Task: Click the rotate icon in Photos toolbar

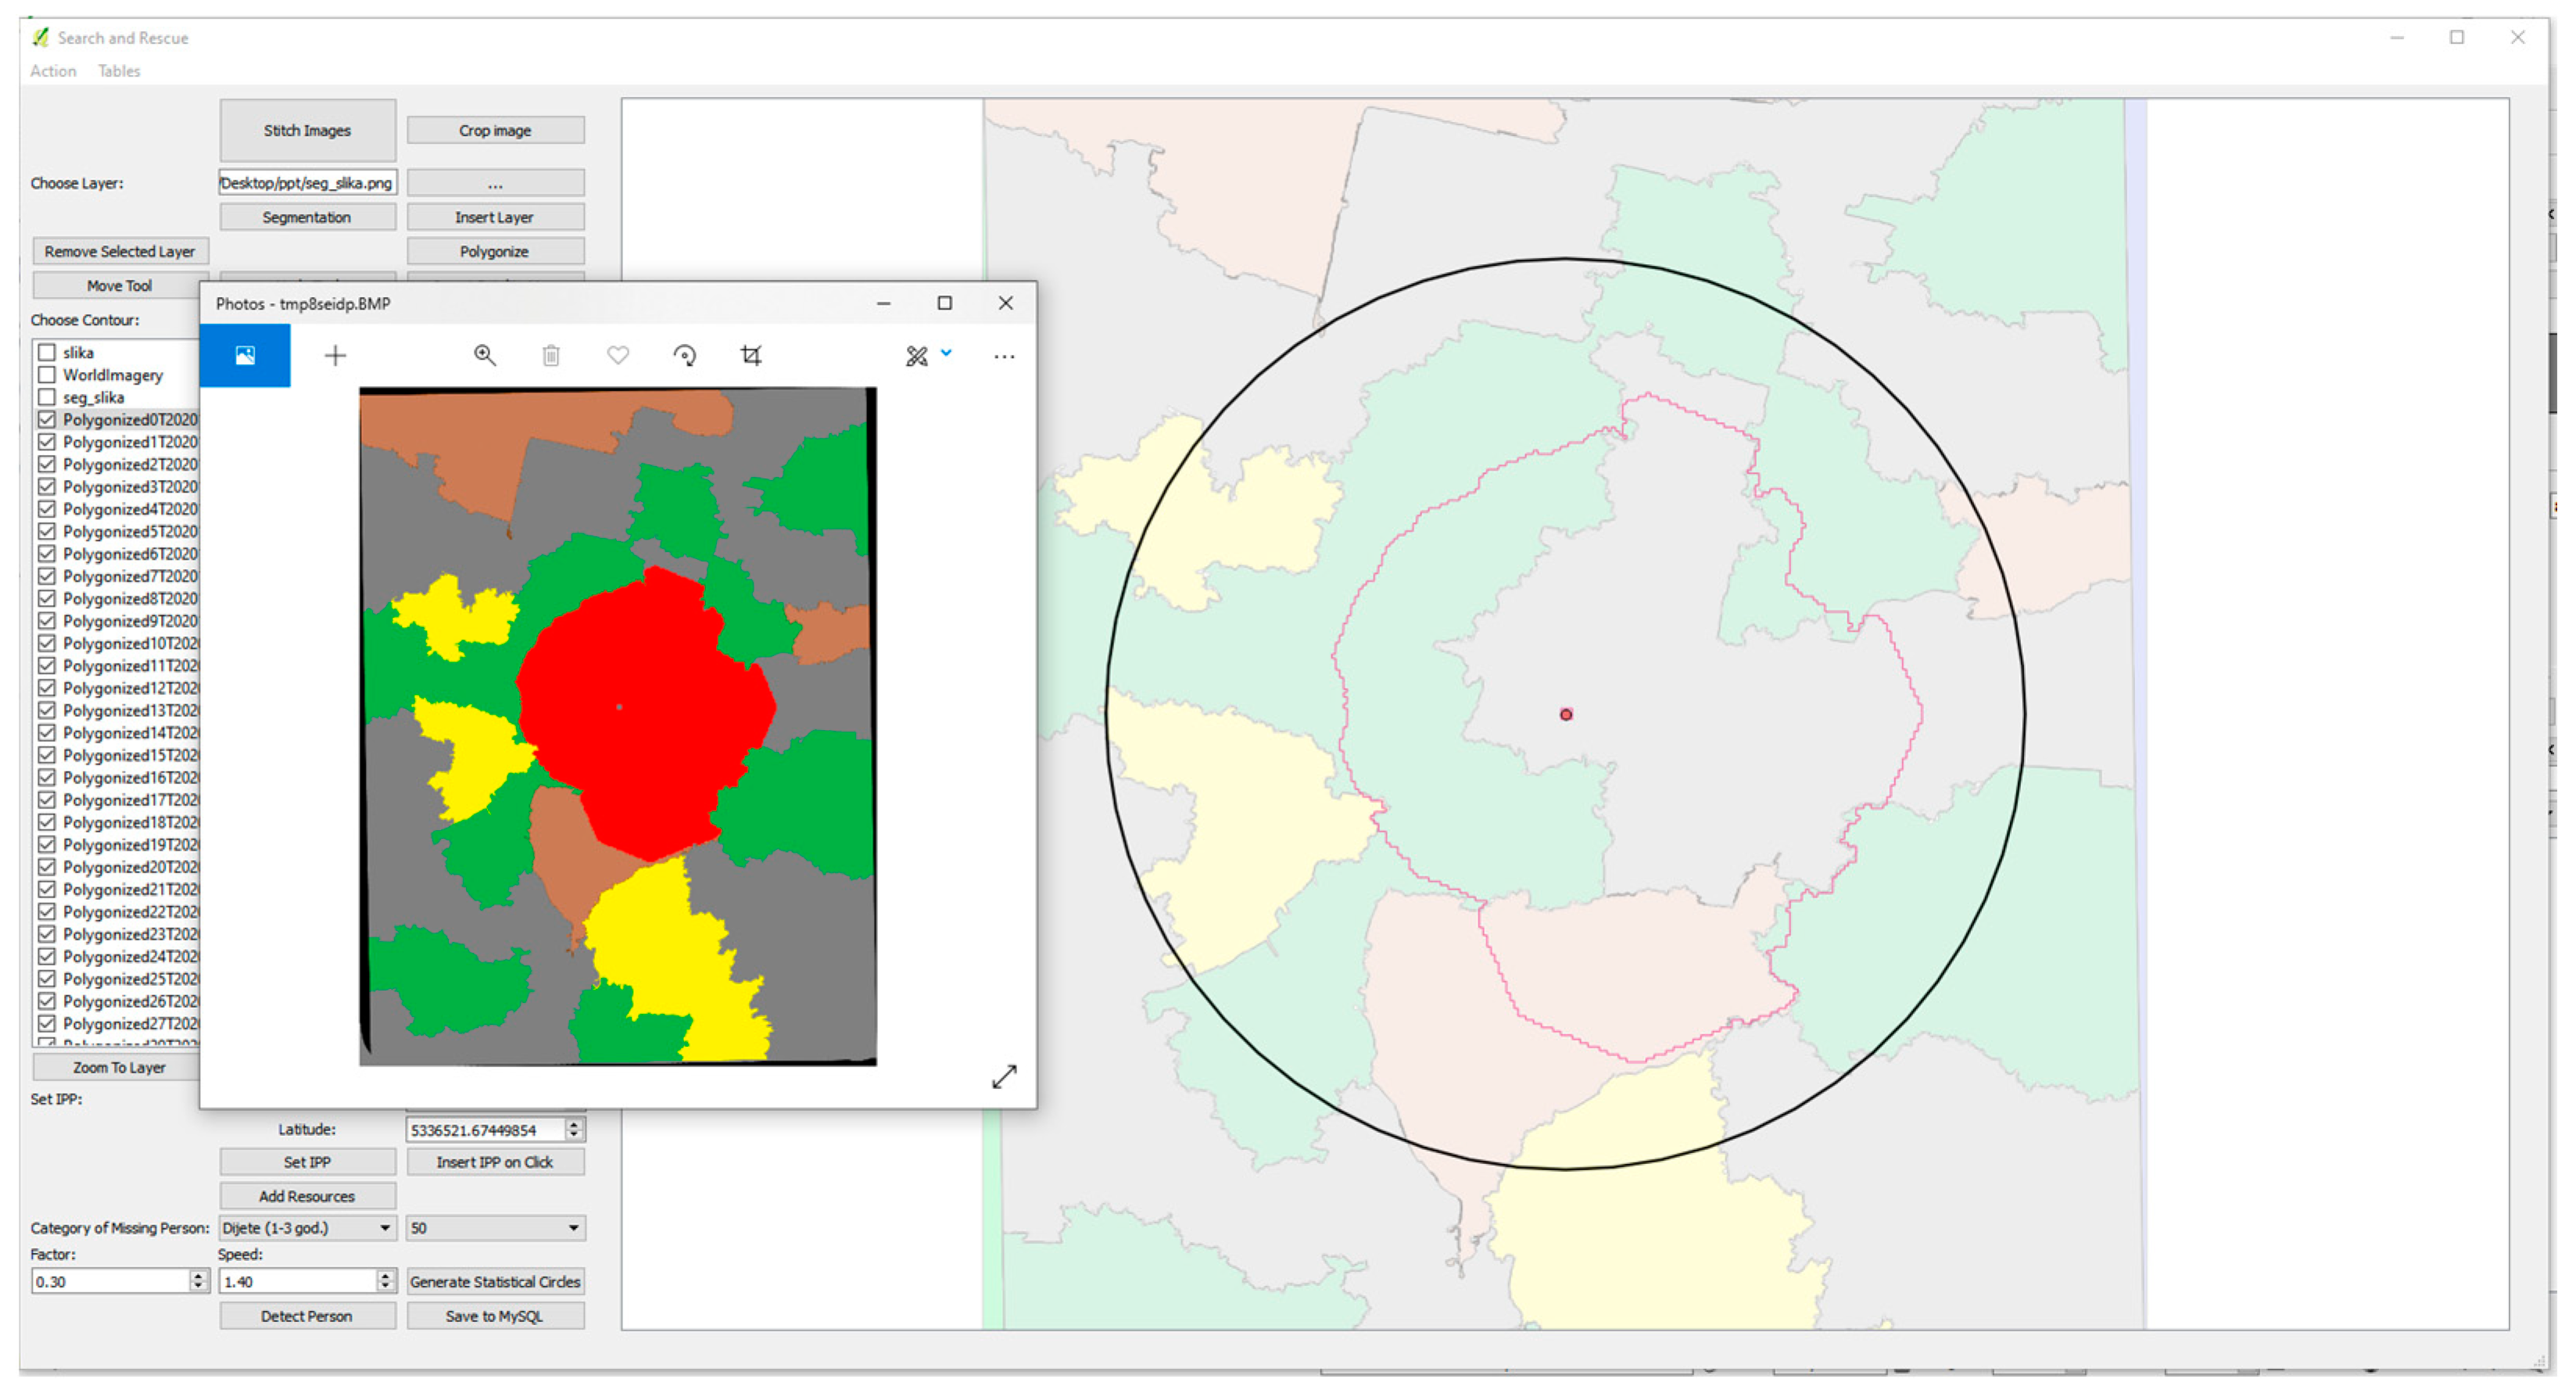Action: pyautogui.click(x=685, y=356)
